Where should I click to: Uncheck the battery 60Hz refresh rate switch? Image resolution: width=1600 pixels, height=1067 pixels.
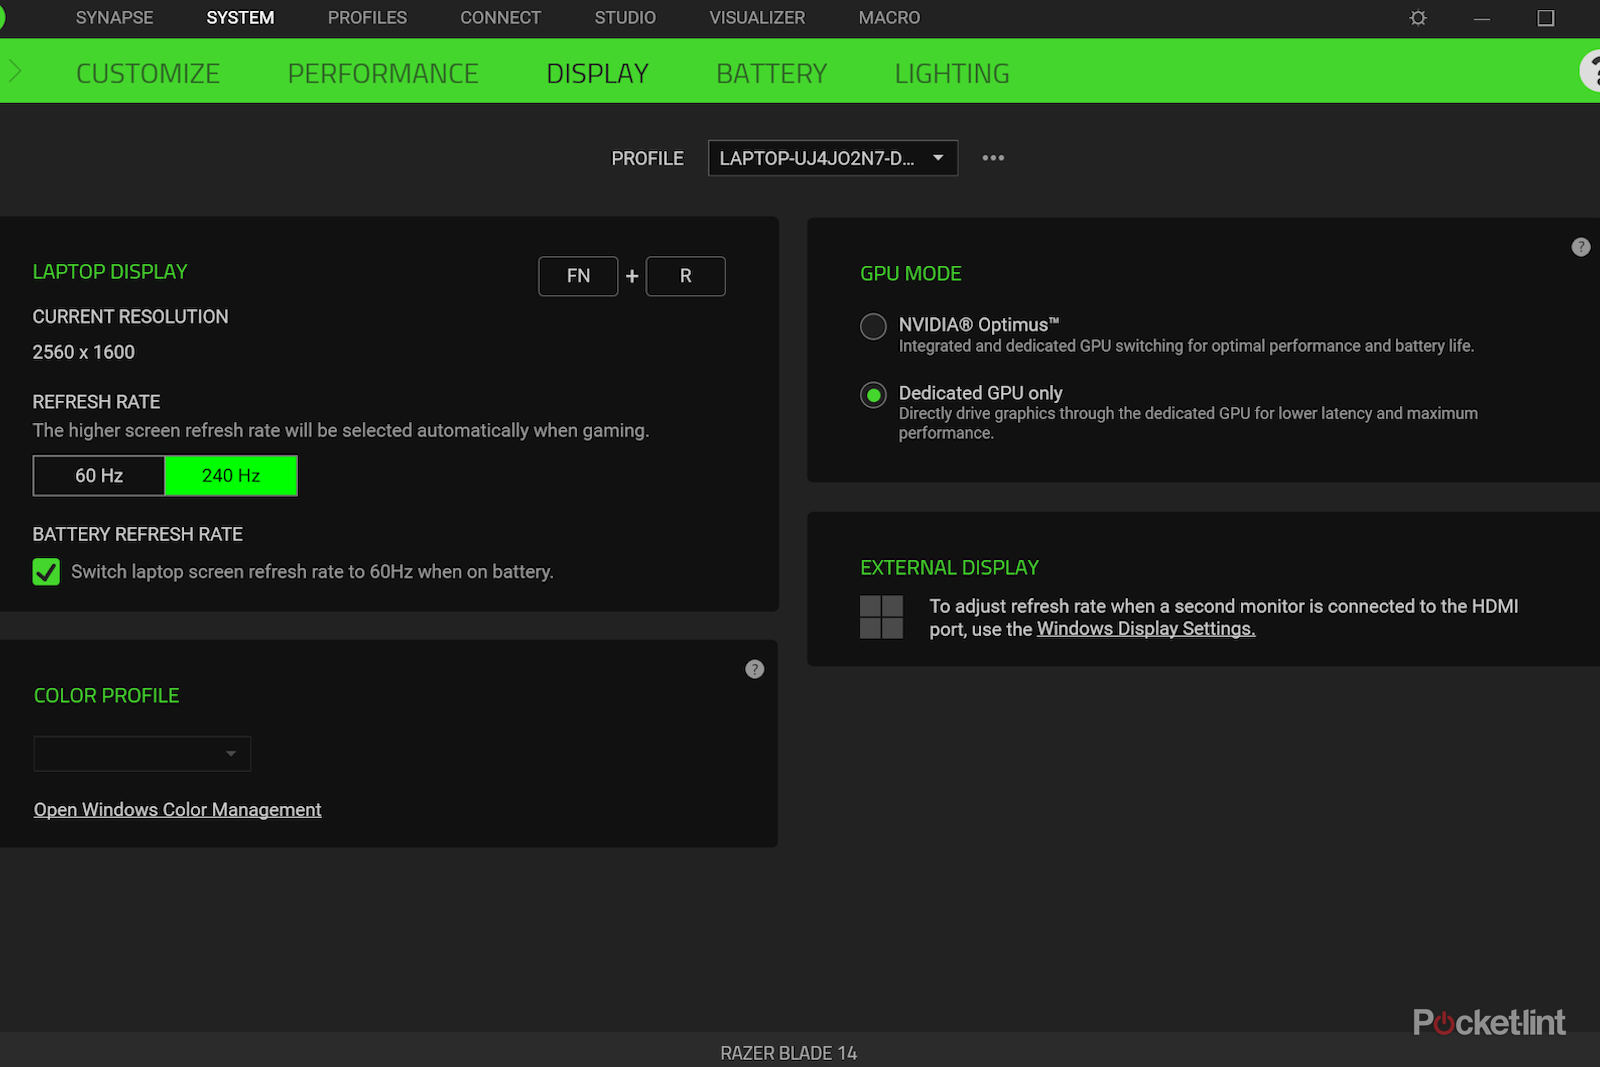pos(46,572)
